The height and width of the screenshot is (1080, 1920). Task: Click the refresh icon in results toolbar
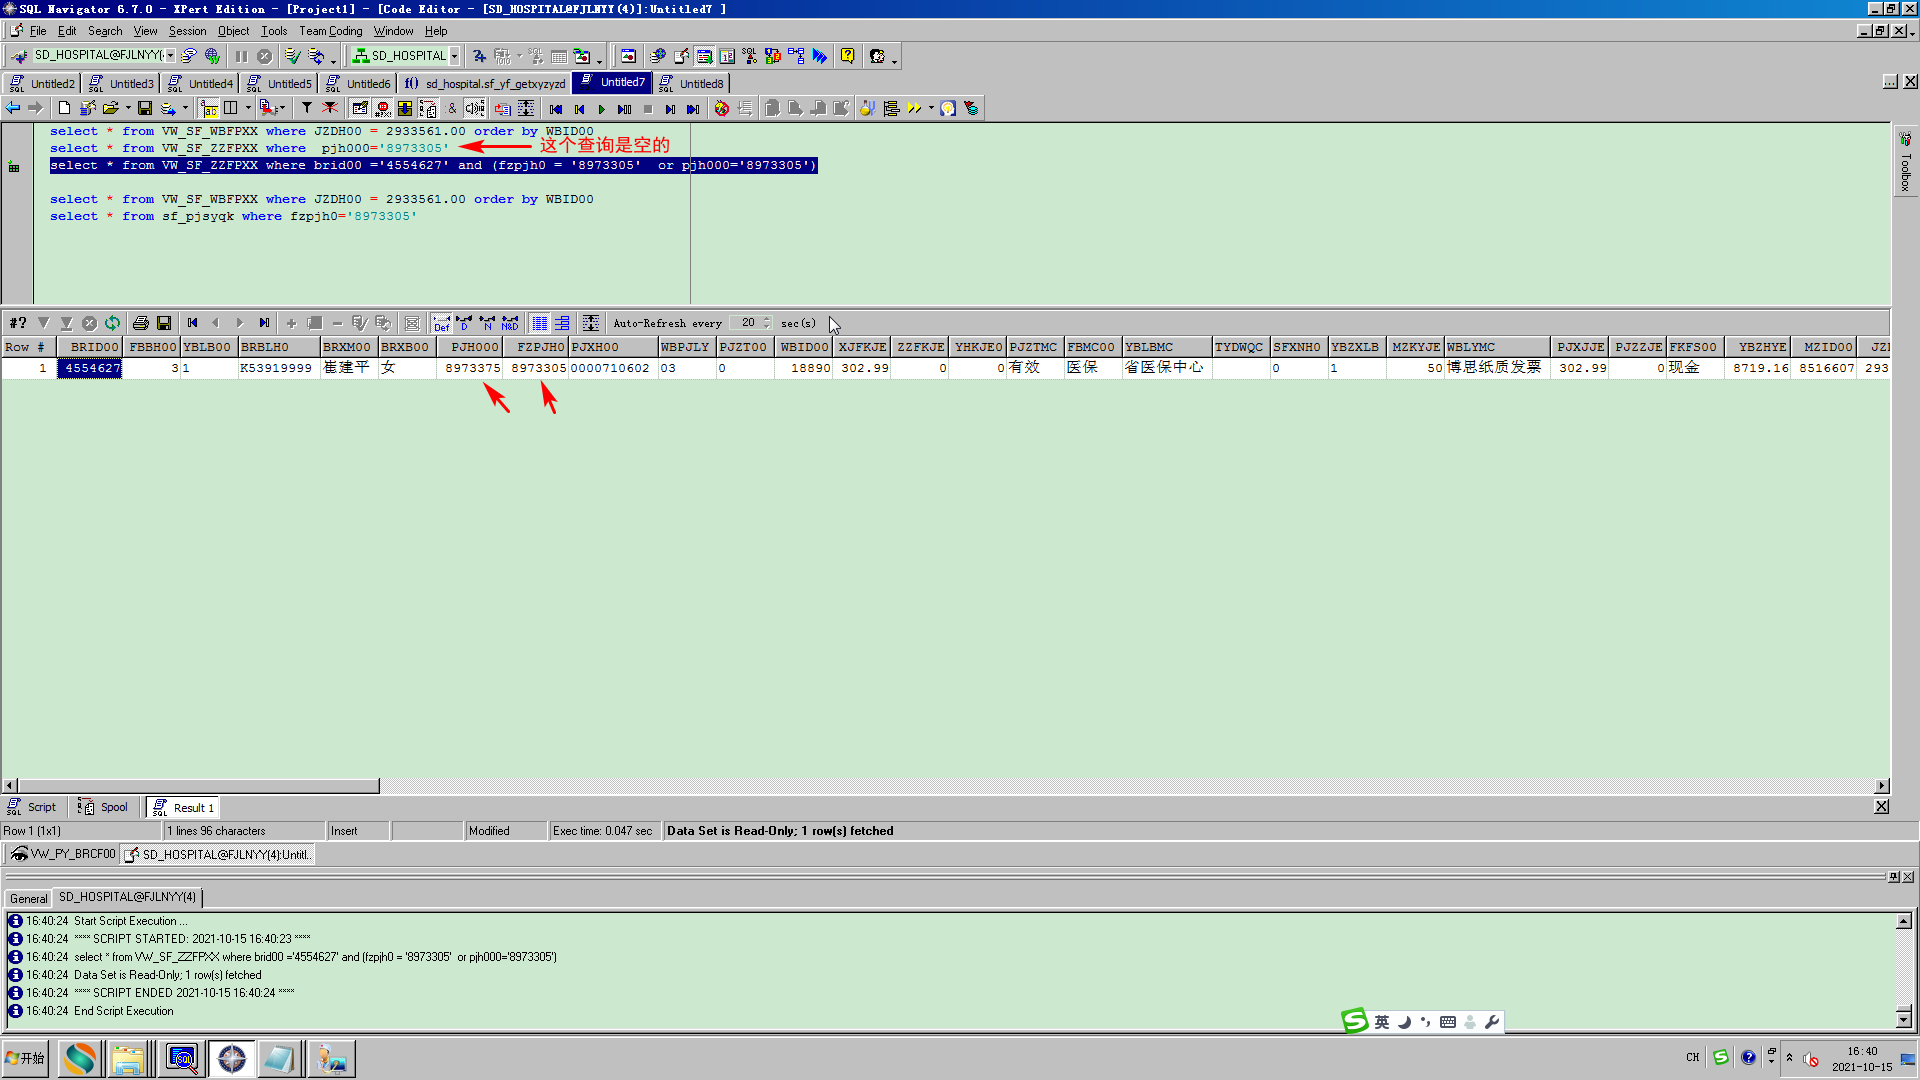(112, 323)
